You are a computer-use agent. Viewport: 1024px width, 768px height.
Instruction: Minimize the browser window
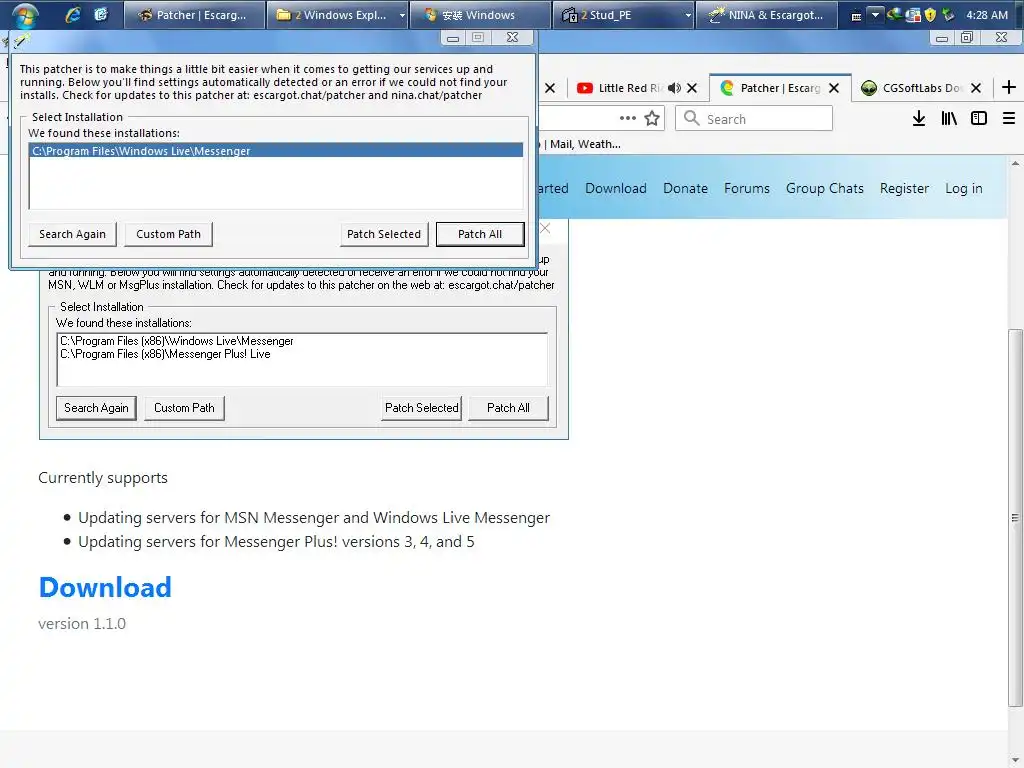(942, 39)
